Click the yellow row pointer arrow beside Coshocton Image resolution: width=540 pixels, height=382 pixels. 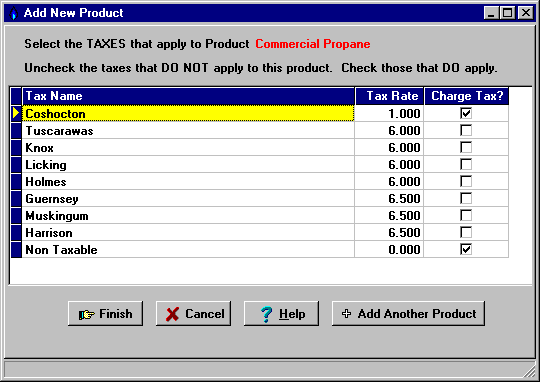(x=16, y=113)
